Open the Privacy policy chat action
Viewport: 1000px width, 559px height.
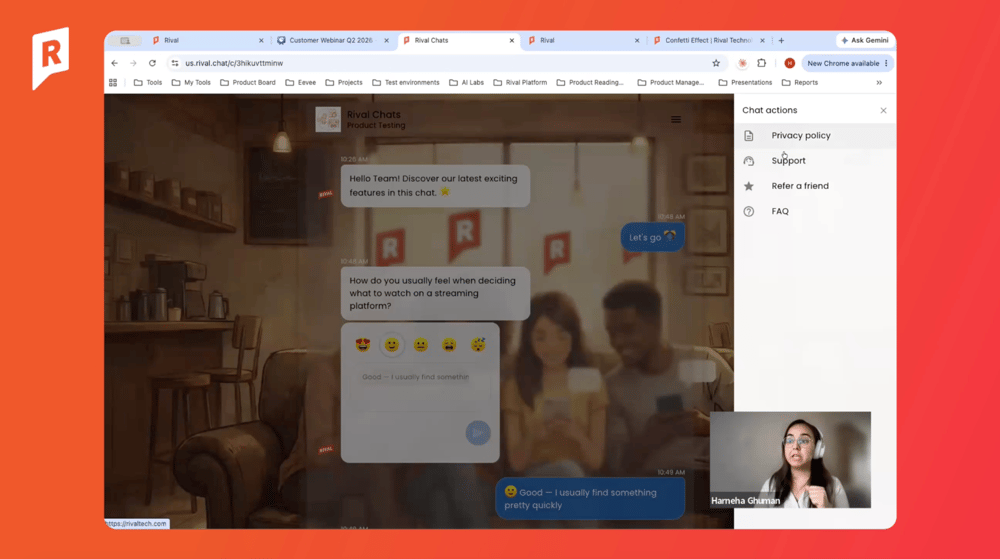814,135
